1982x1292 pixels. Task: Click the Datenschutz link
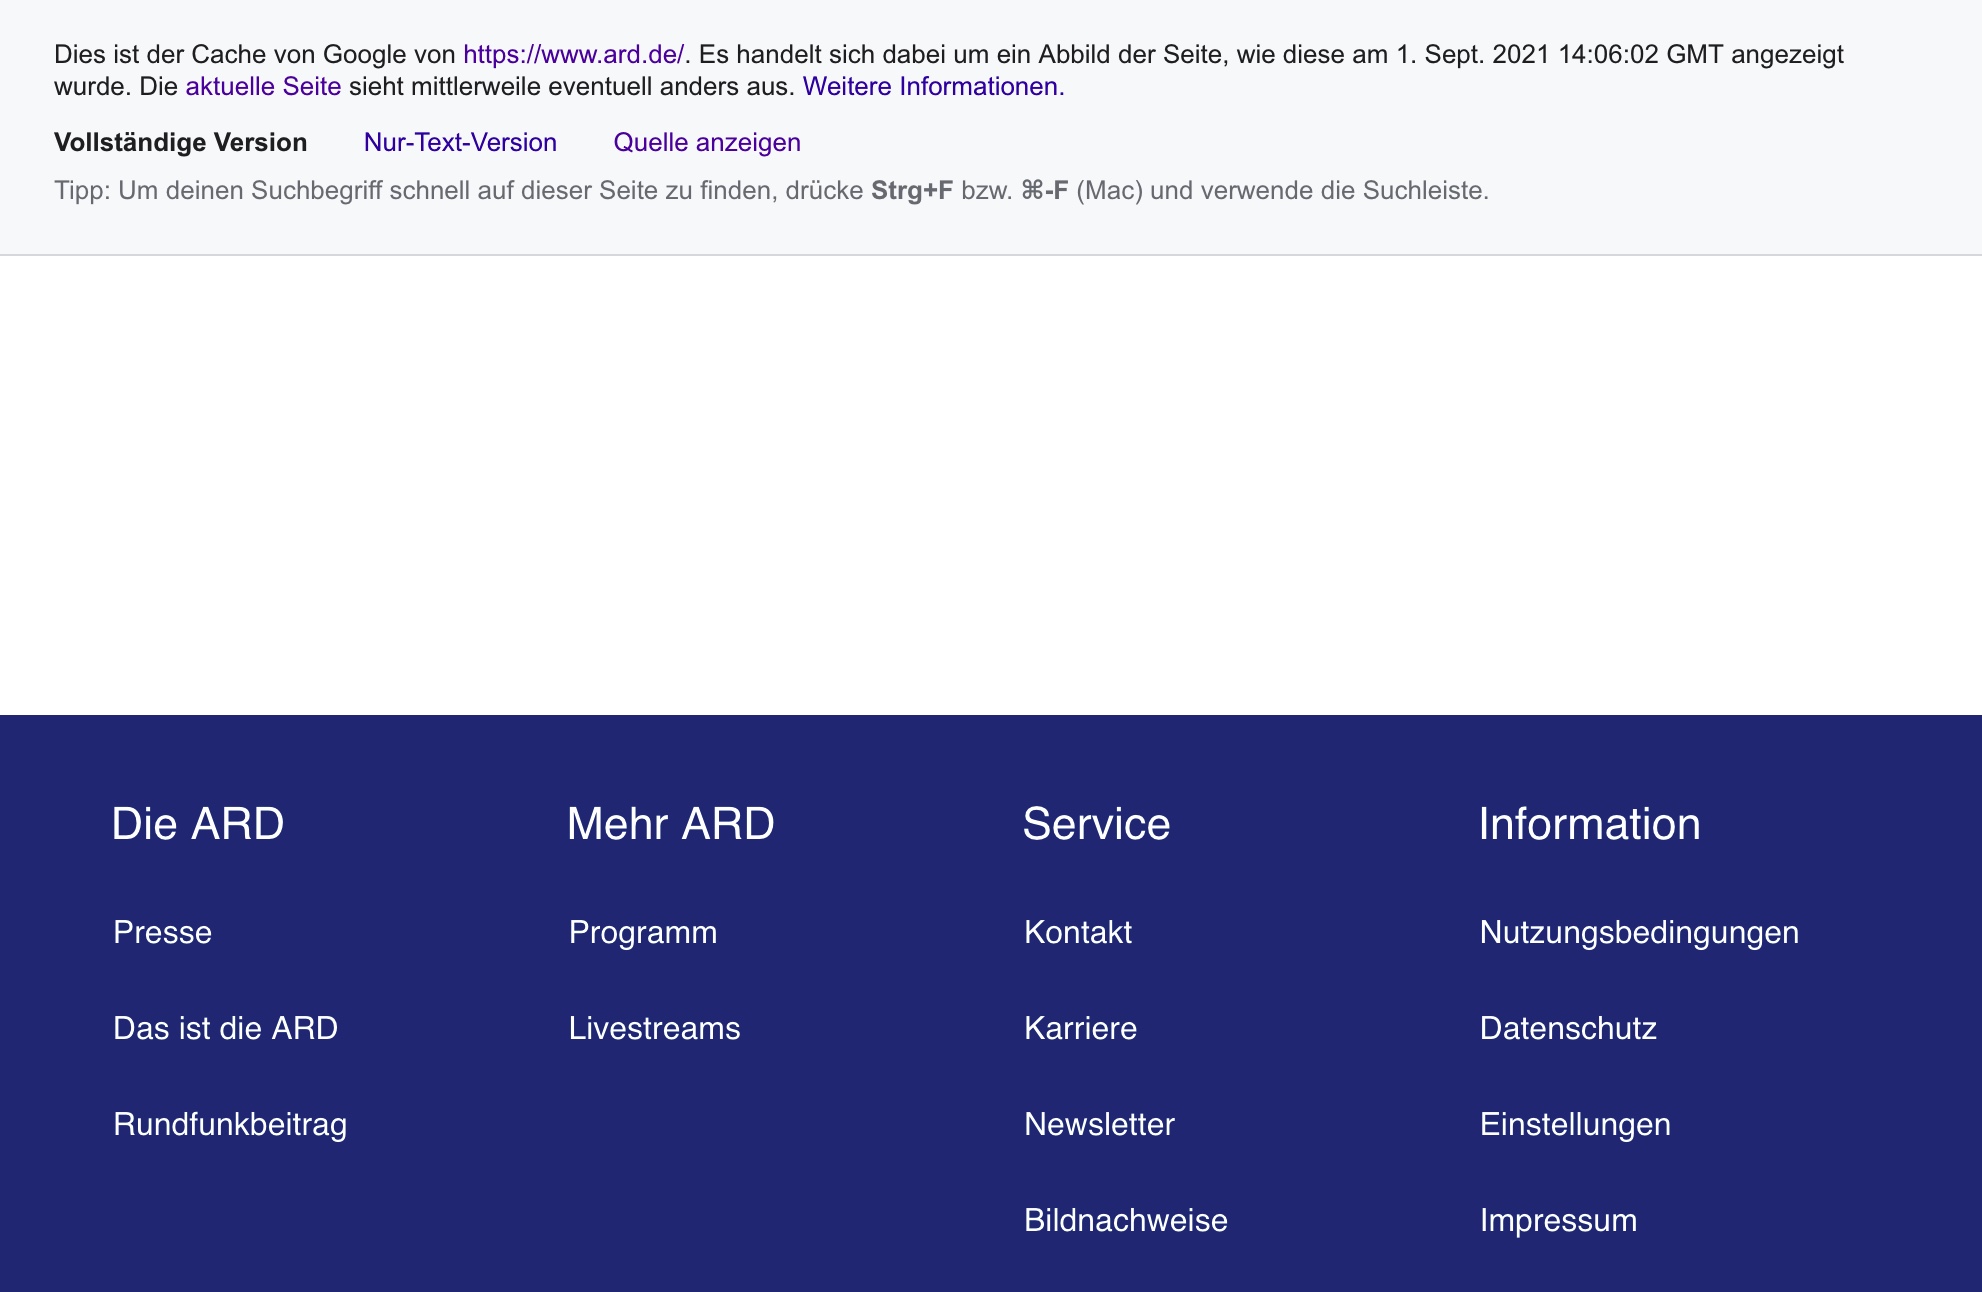(x=1568, y=1028)
